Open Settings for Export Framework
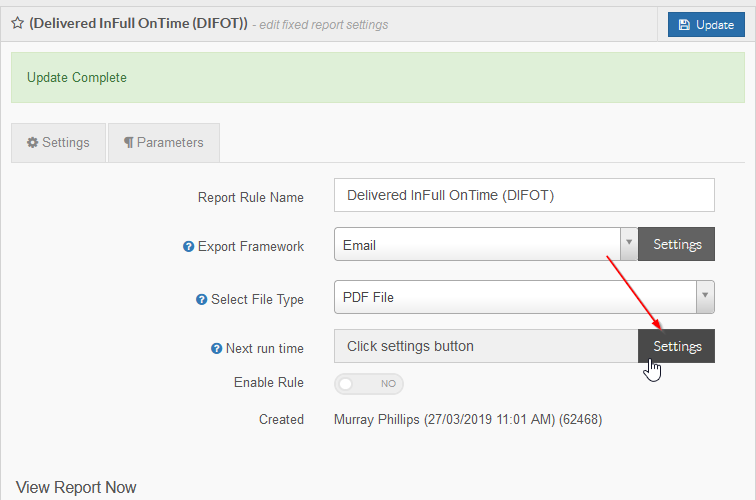Image resolution: width=756 pixels, height=500 pixels. coord(676,244)
